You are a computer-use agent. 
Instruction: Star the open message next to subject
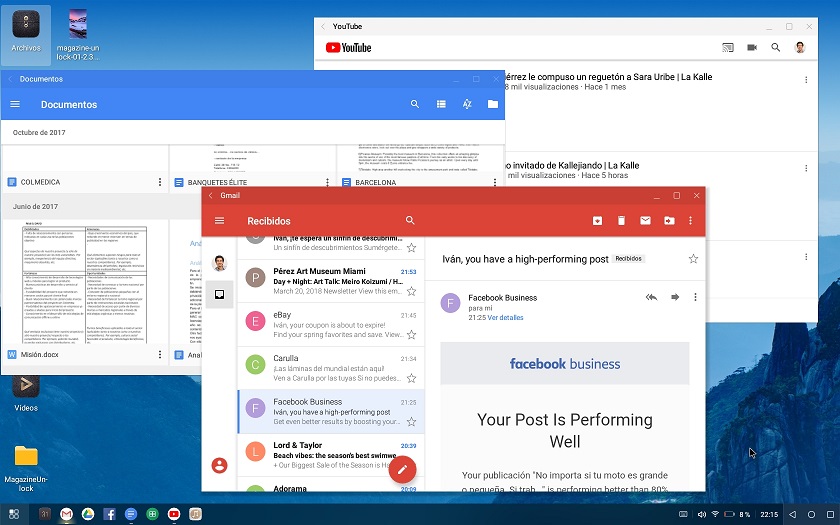point(693,259)
